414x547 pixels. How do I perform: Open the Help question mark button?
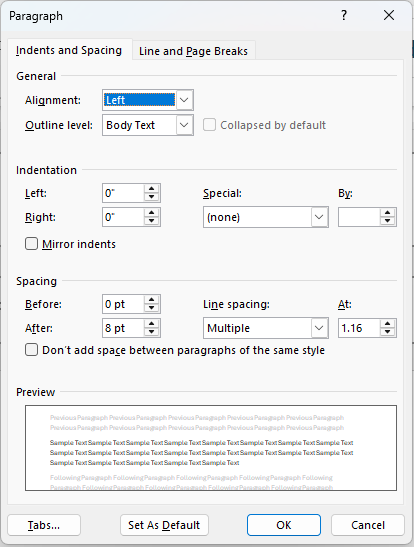pyautogui.click(x=344, y=15)
